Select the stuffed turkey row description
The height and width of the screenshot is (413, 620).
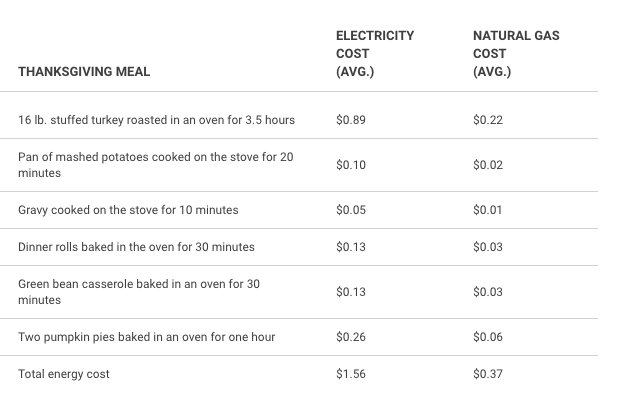[x=156, y=120]
